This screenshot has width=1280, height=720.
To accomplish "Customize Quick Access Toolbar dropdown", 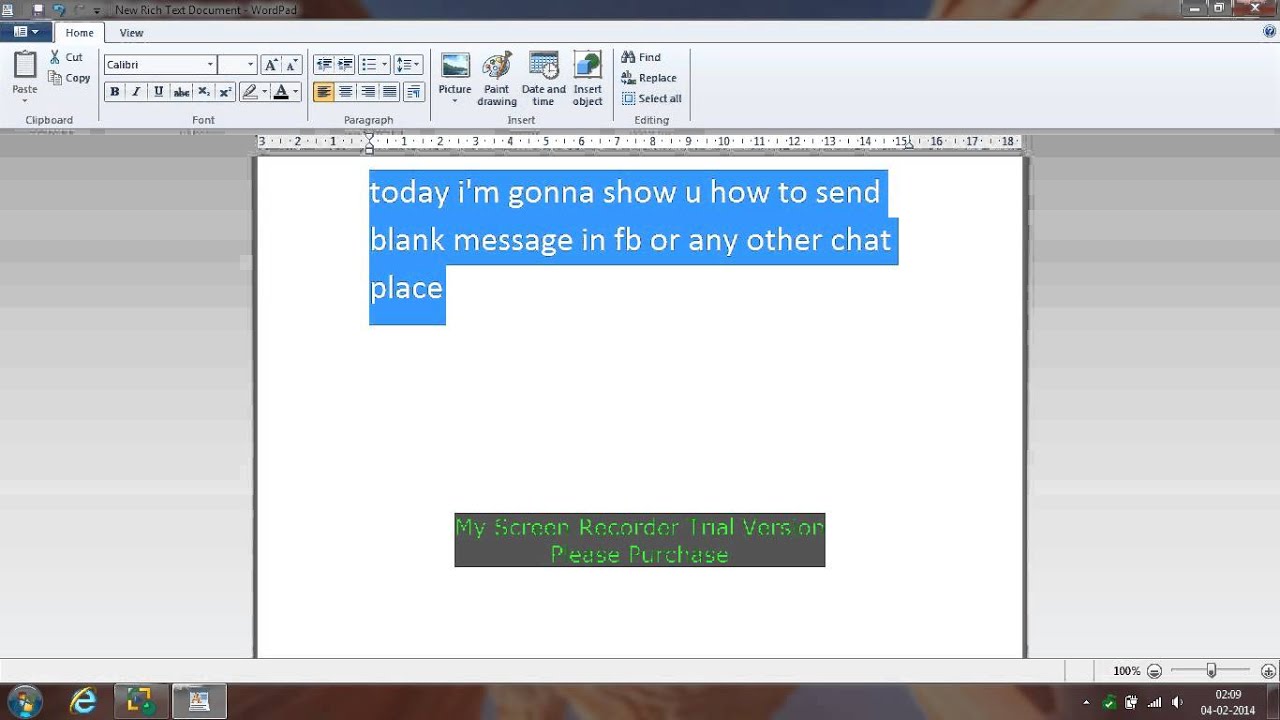I will 97,10.
